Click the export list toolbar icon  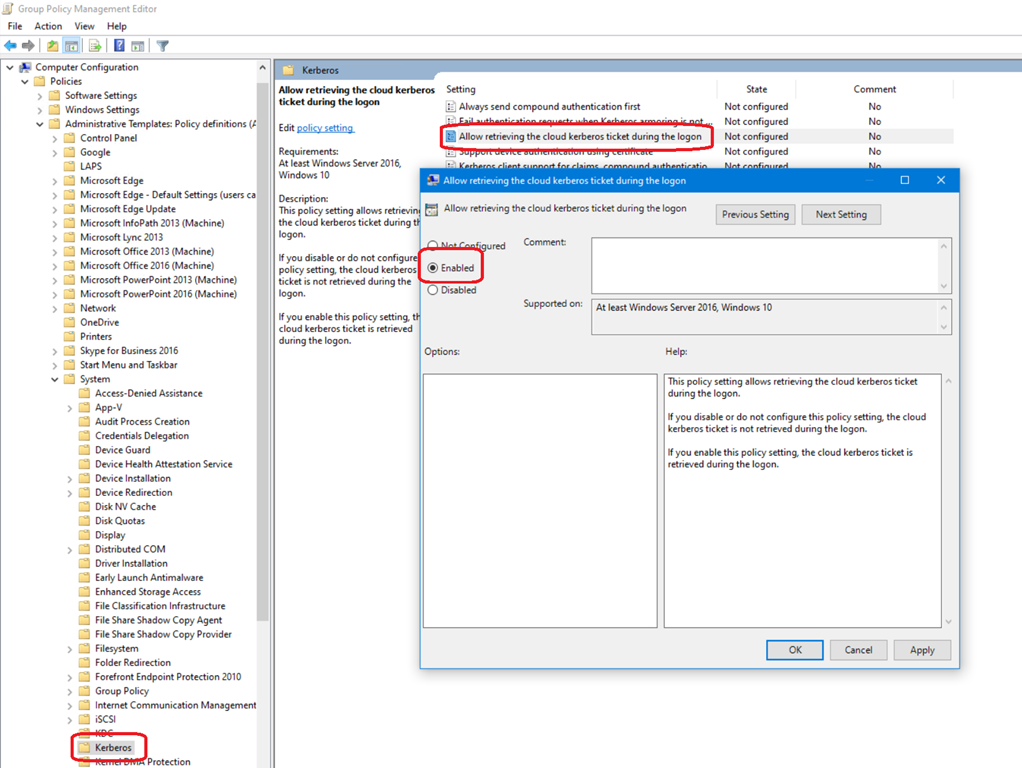click(95, 46)
